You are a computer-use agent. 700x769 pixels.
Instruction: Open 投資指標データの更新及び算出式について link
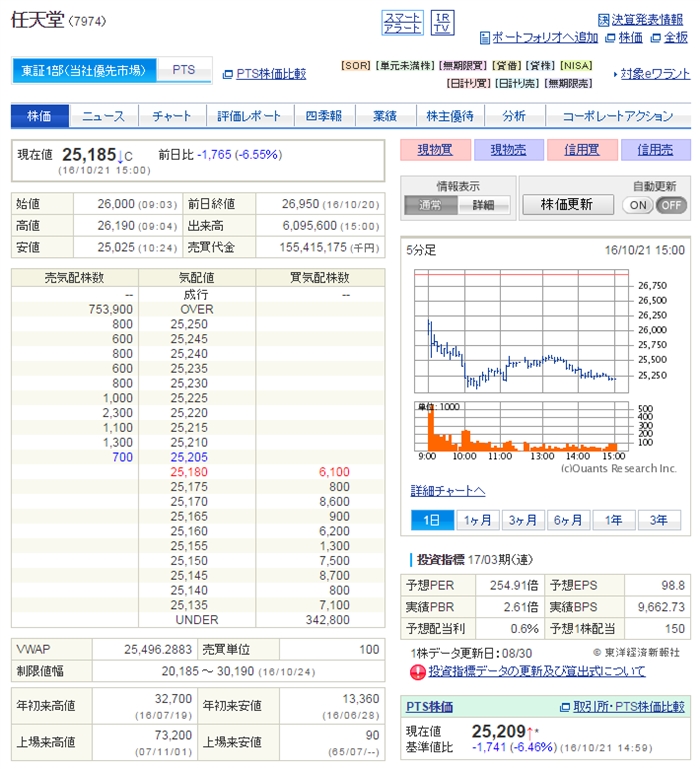(x=537, y=671)
